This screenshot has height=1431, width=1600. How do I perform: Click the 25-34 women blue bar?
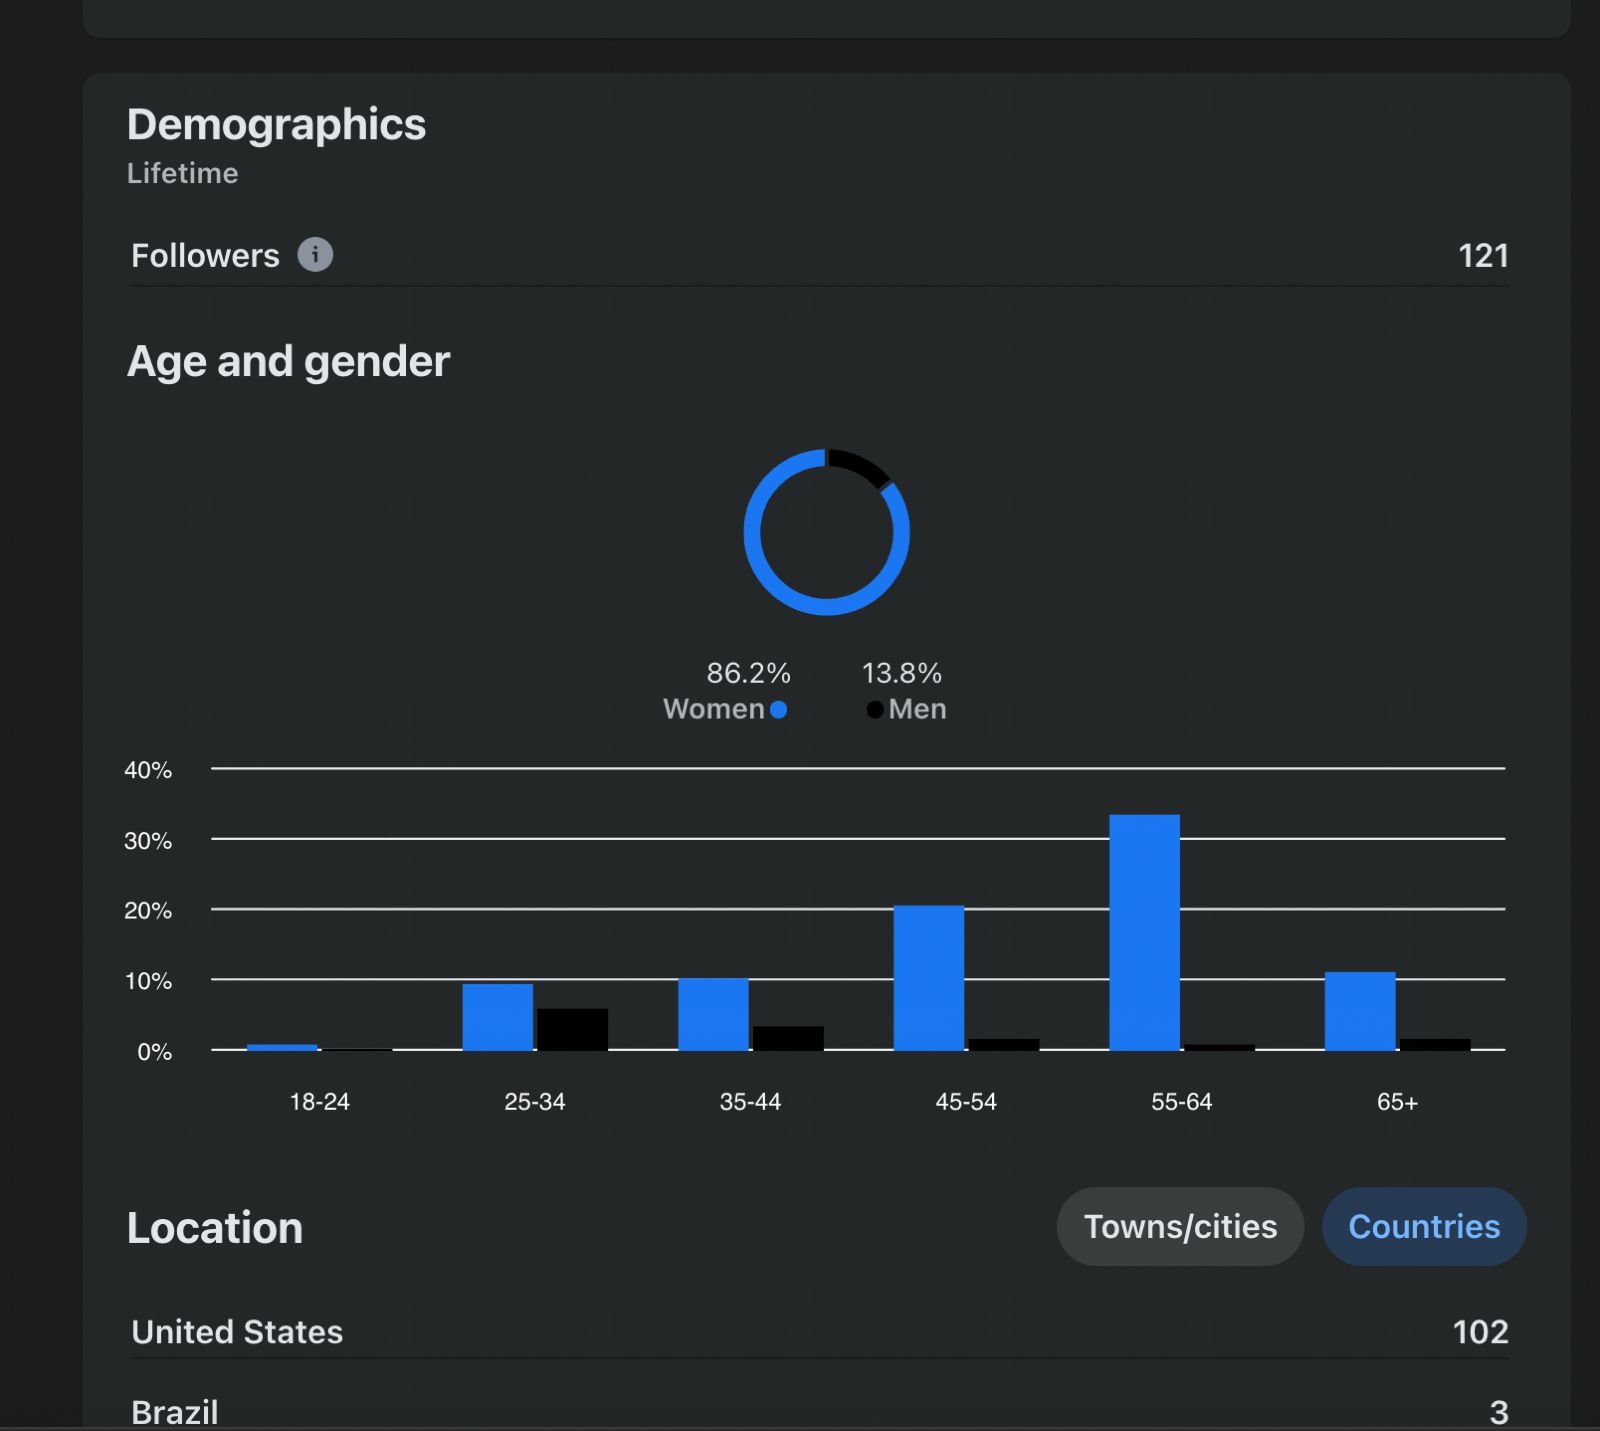point(497,1017)
